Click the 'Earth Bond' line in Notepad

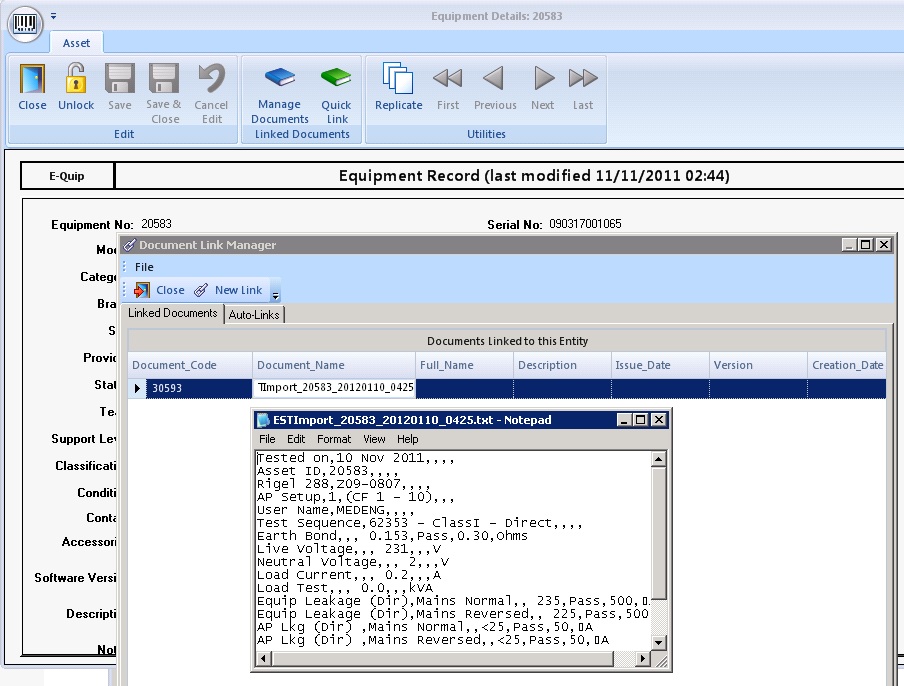coord(392,536)
